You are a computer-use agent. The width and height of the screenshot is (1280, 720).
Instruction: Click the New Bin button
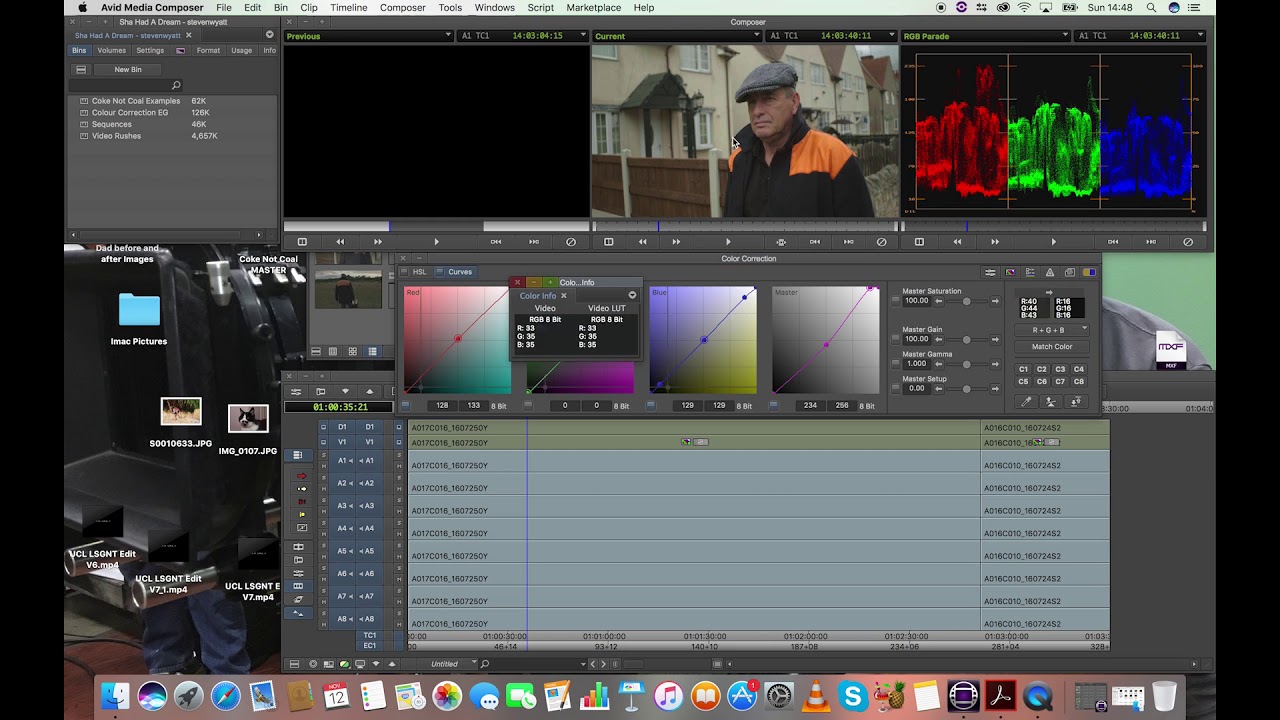point(128,70)
